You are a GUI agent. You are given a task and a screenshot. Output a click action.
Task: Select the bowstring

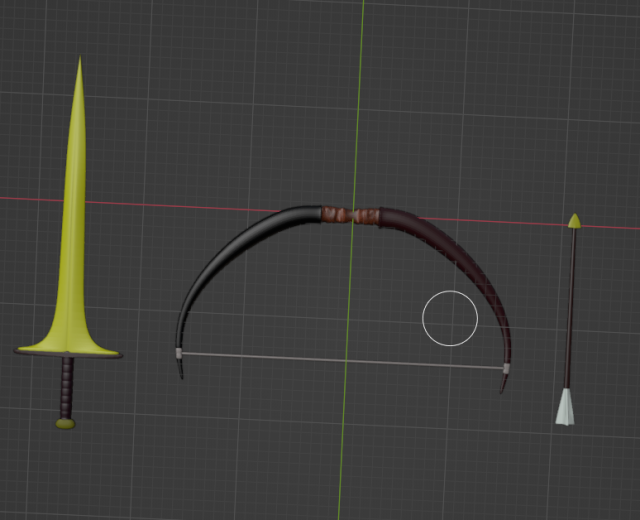click(342, 360)
